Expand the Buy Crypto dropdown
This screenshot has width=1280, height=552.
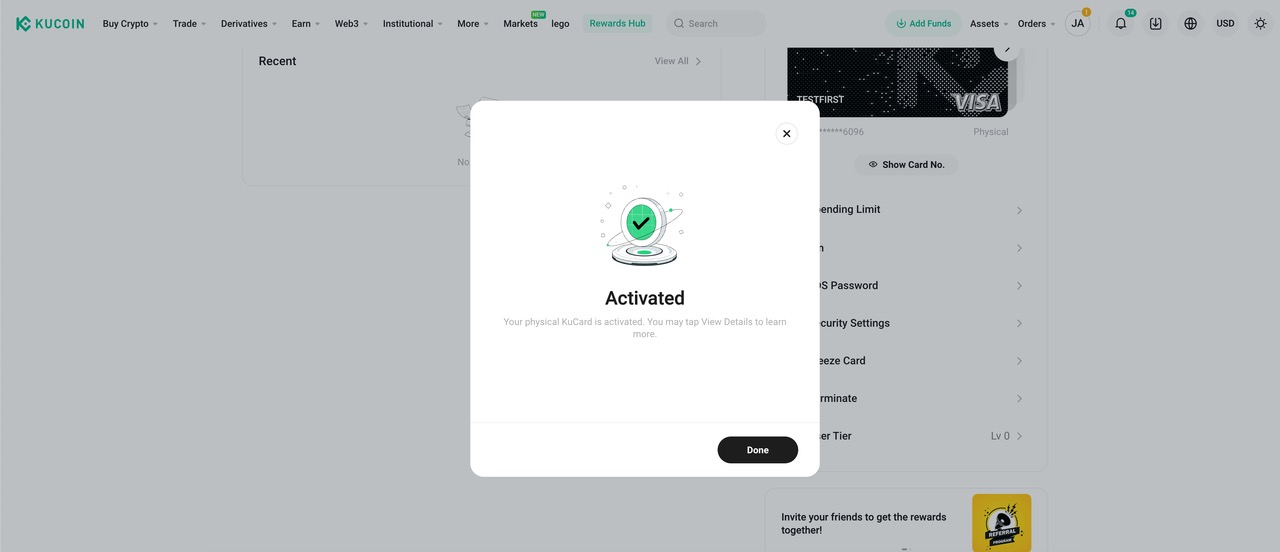coord(130,23)
